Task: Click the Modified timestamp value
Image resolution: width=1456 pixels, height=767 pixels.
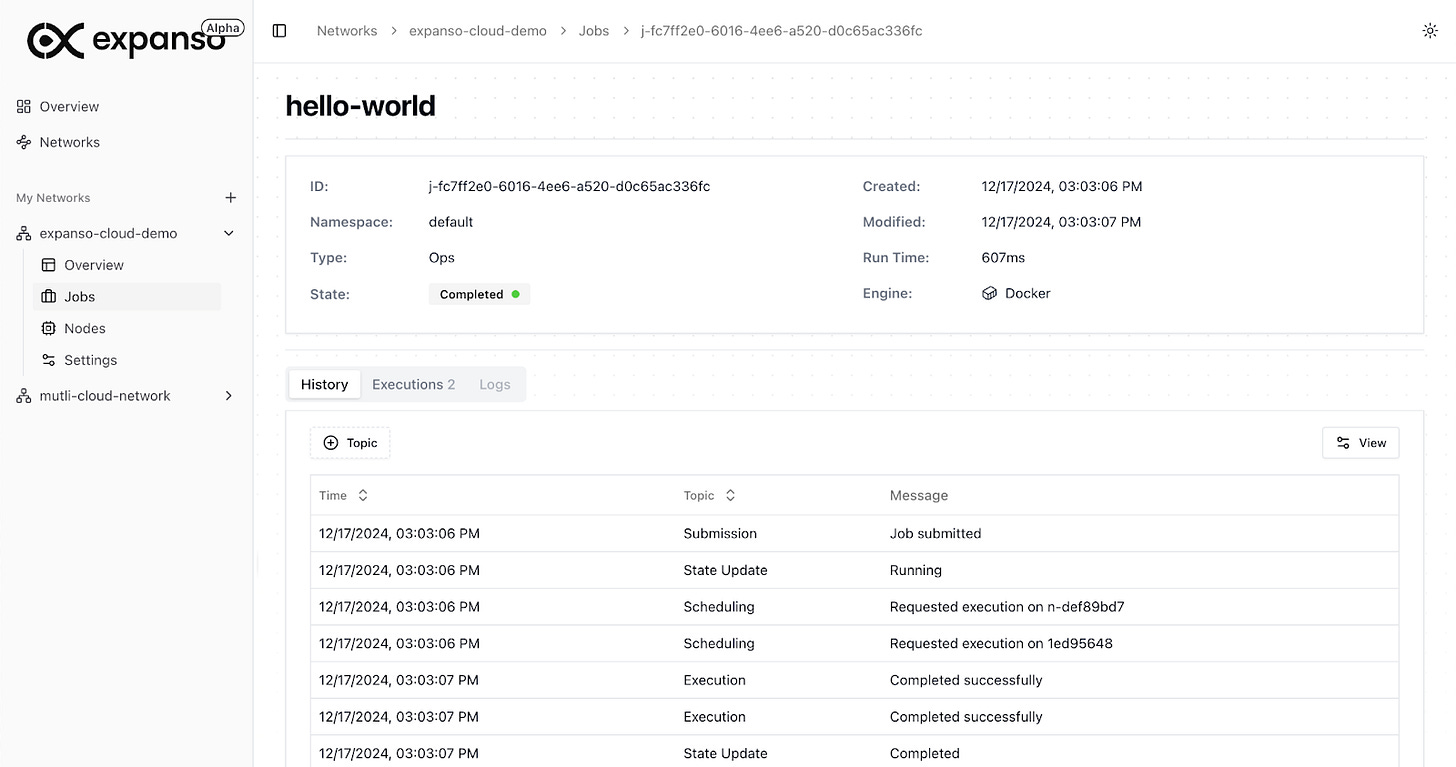Action: pyautogui.click(x=1061, y=222)
